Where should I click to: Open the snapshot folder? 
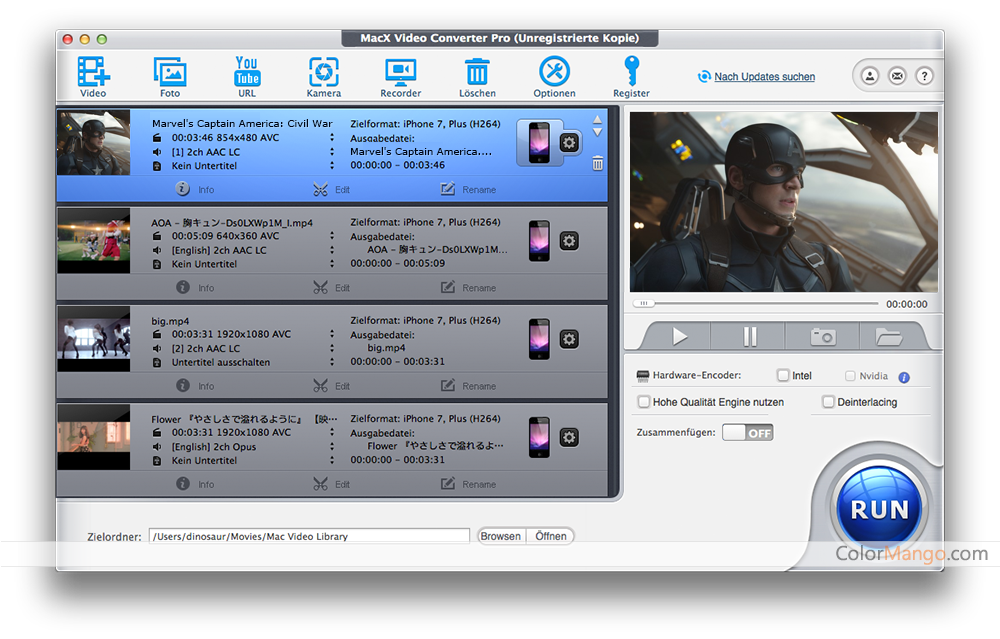(888, 336)
